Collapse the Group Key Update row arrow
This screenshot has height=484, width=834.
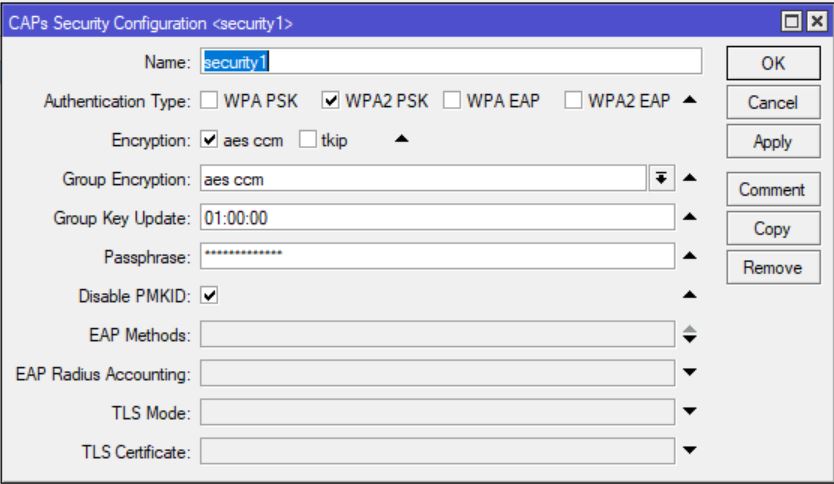689,216
